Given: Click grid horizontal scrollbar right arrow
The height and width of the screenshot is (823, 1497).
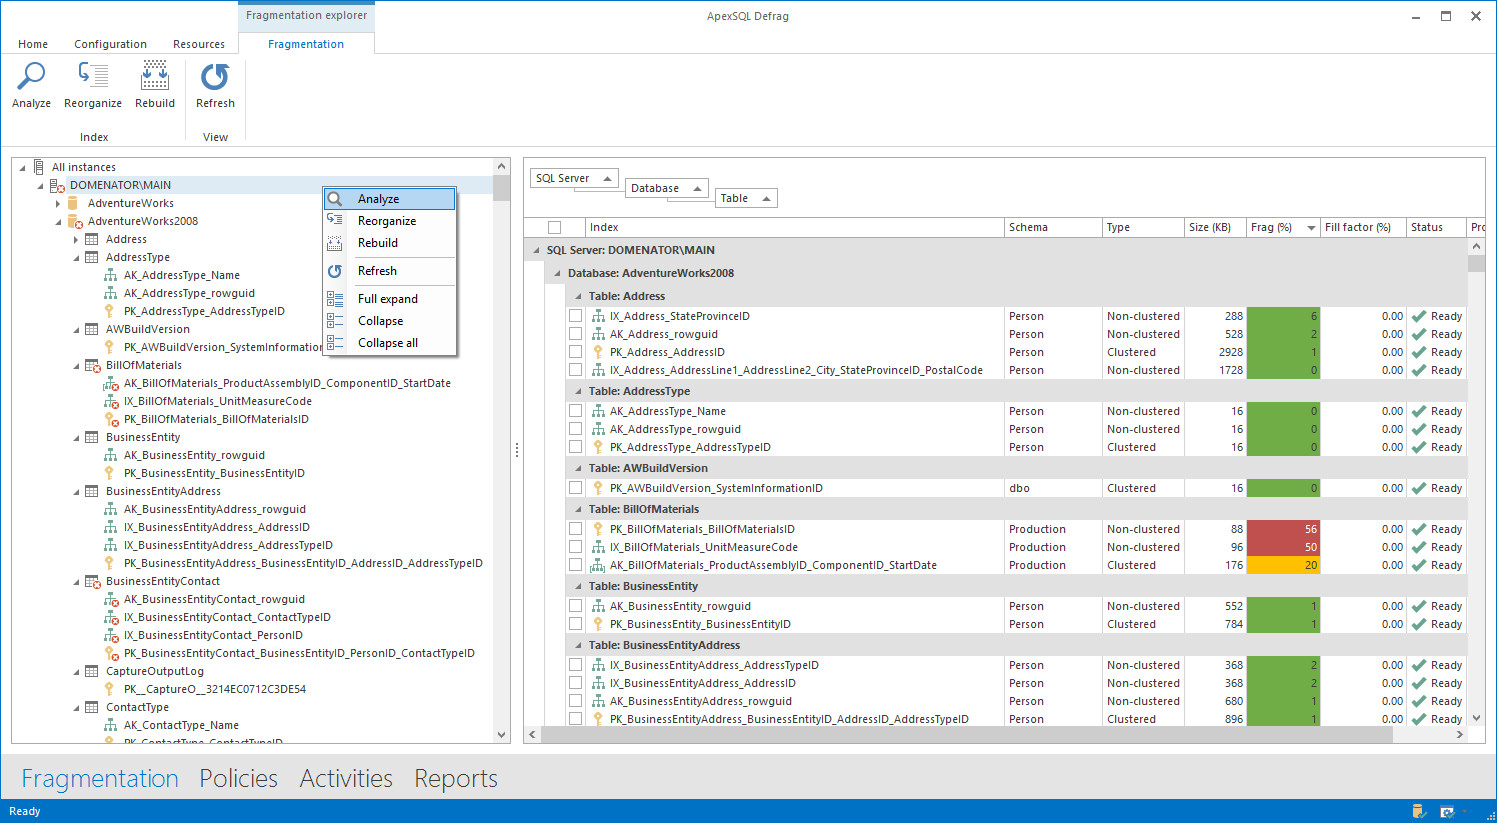Looking at the screenshot, I should click(x=1459, y=734).
